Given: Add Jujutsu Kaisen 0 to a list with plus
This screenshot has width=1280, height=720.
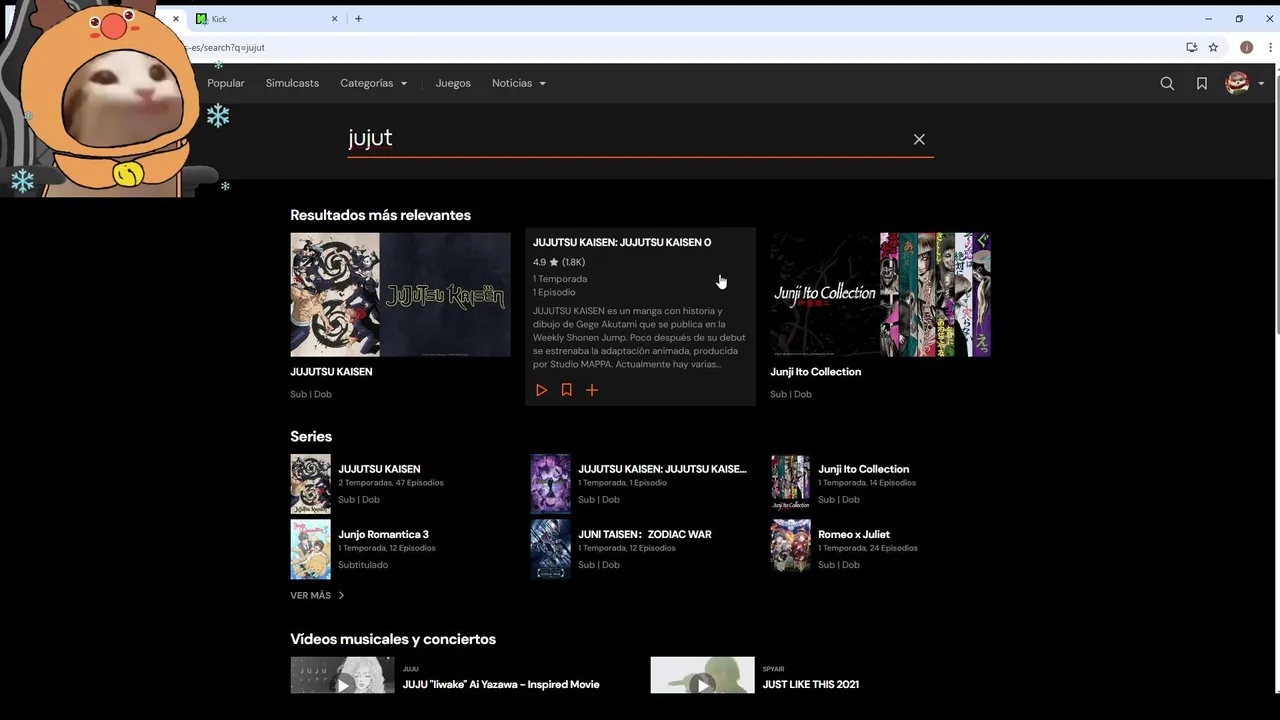Looking at the screenshot, I should [x=592, y=390].
